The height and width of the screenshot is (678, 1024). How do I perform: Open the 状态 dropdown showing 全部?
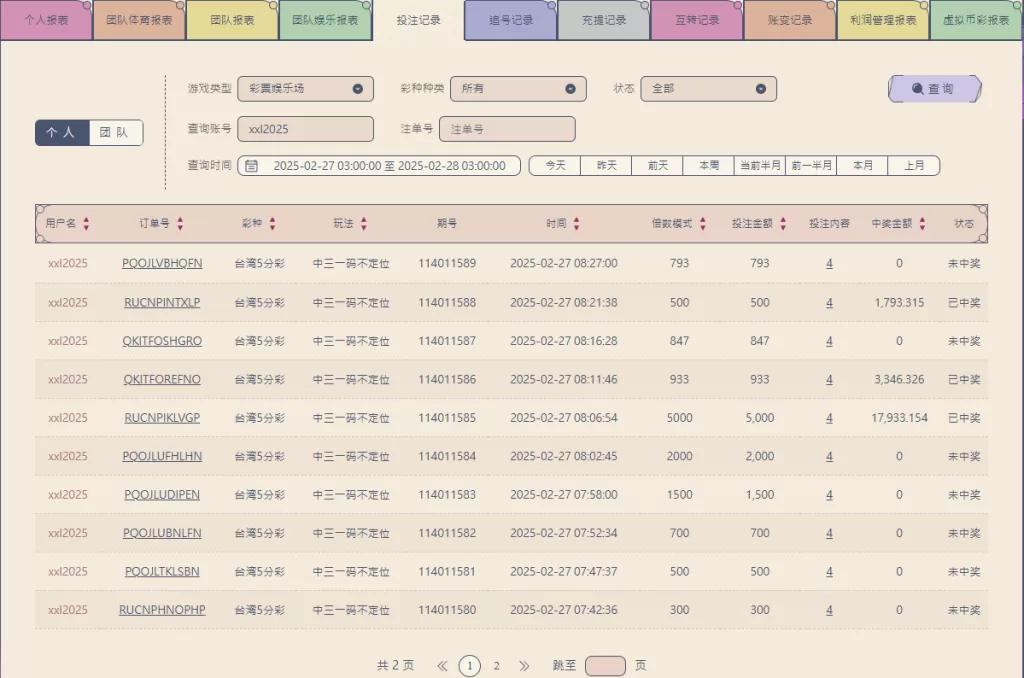(709, 89)
